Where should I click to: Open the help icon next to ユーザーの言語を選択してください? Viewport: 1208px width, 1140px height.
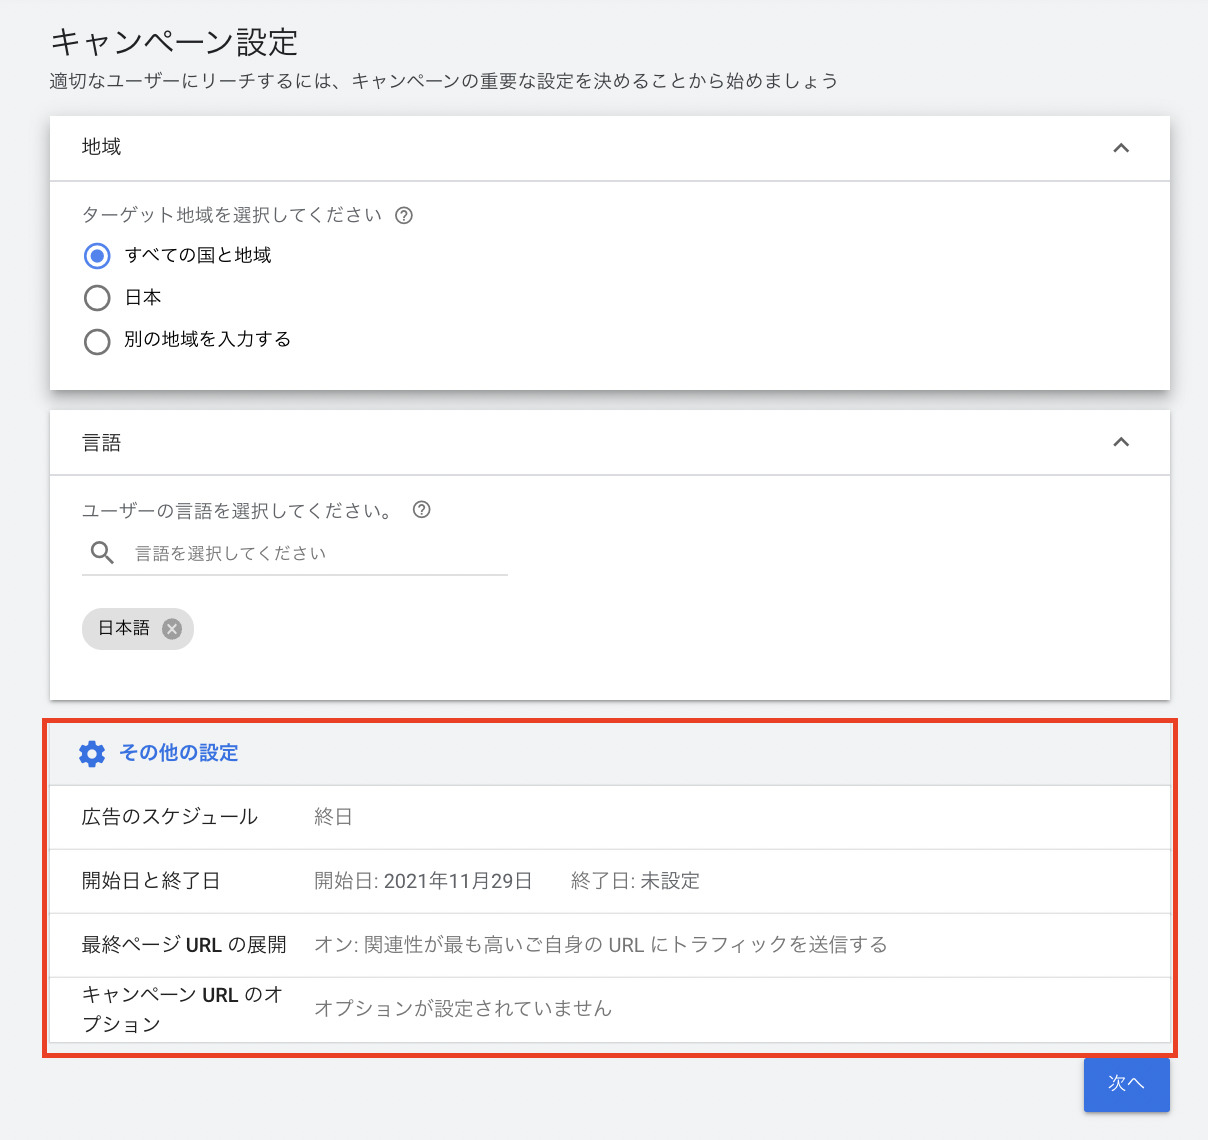[421, 510]
